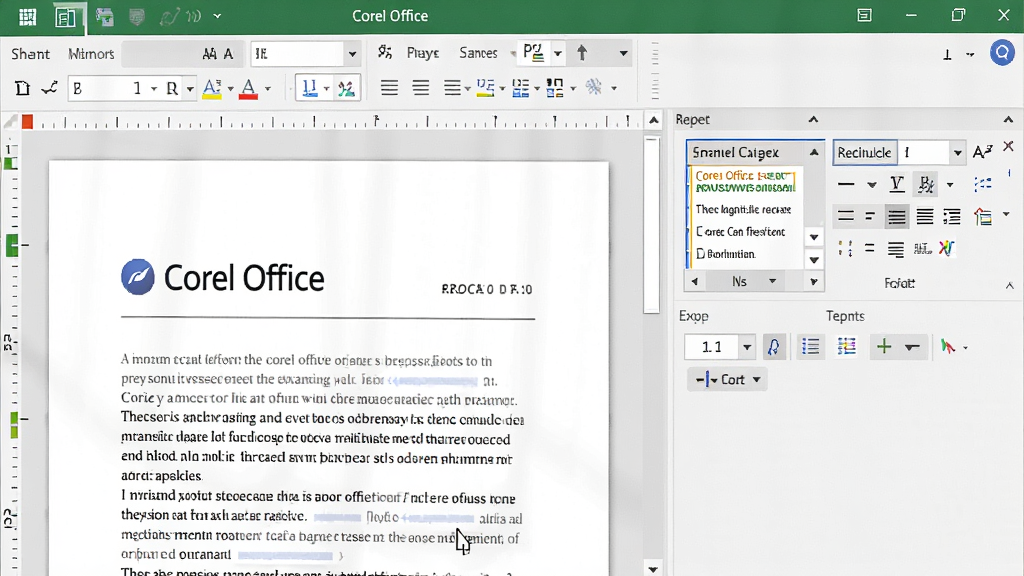Toggle the underlined V button in panel
Screen dimensions: 1024x576
(897, 184)
